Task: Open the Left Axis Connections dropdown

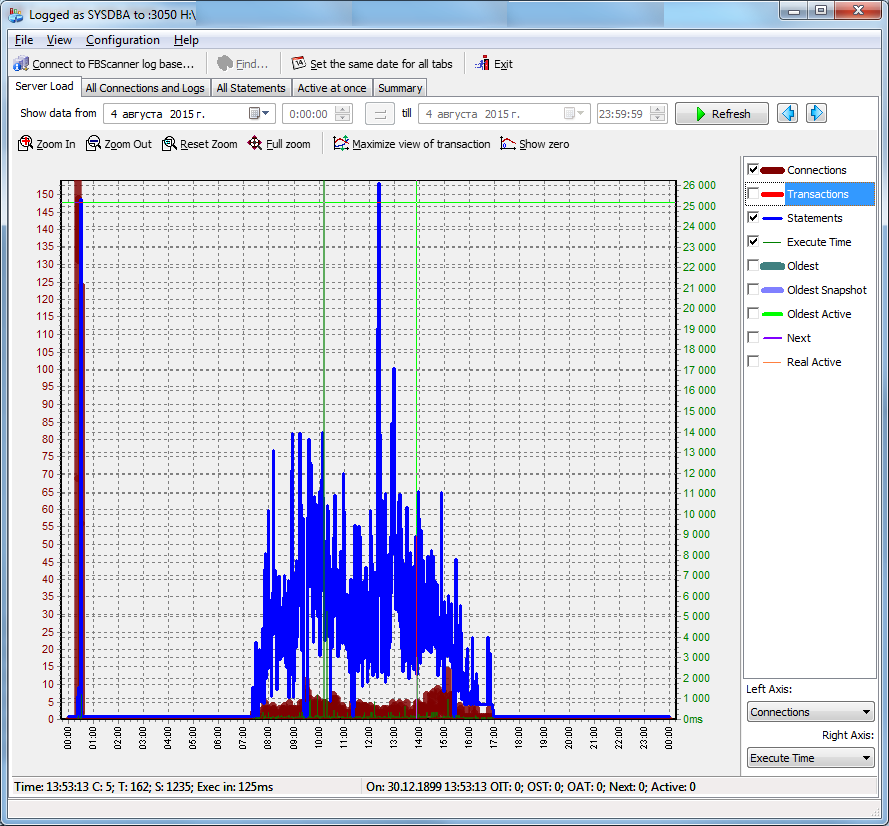Action: (810, 712)
